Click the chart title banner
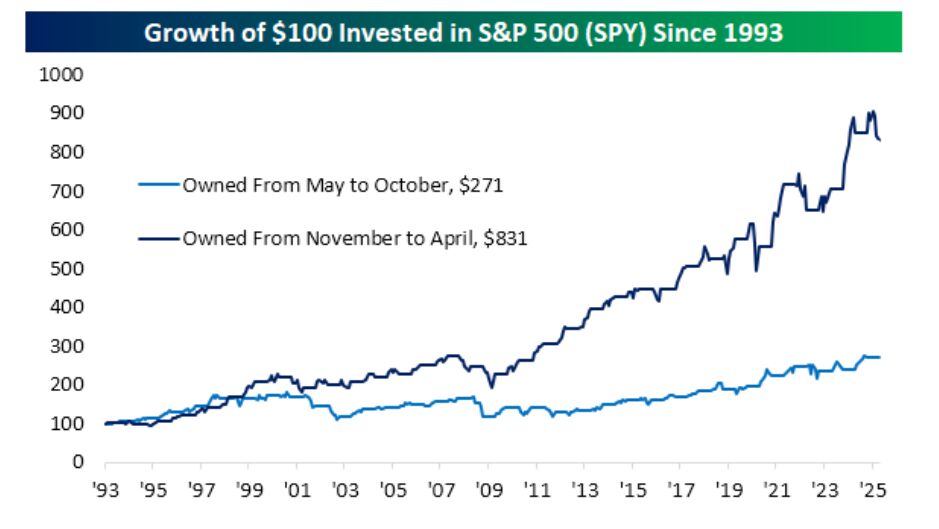This screenshot has height=529, width=939. point(464,32)
